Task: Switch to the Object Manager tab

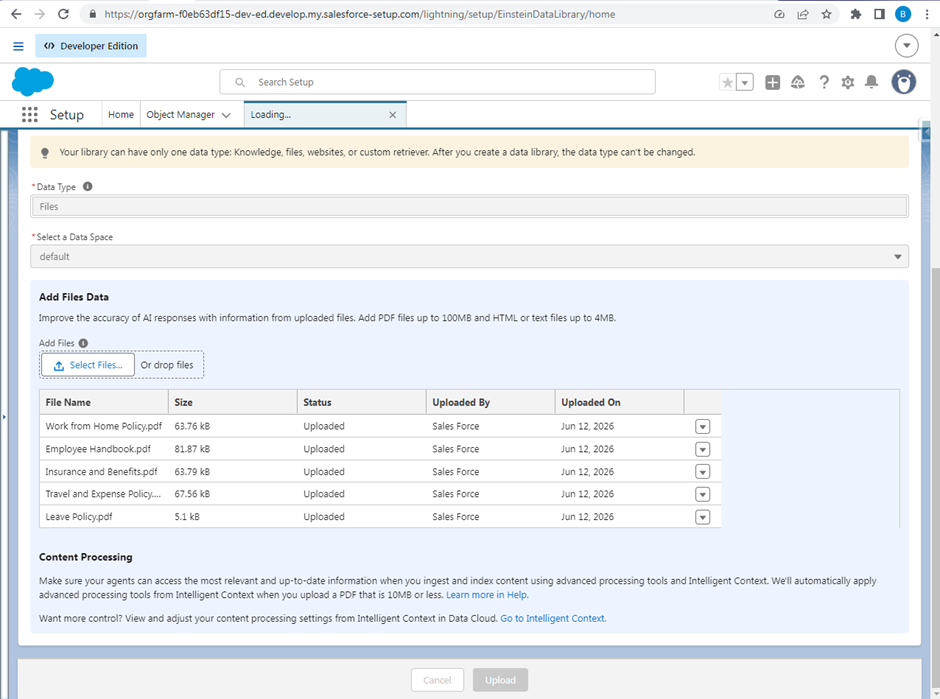Action: tap(180, 115)
